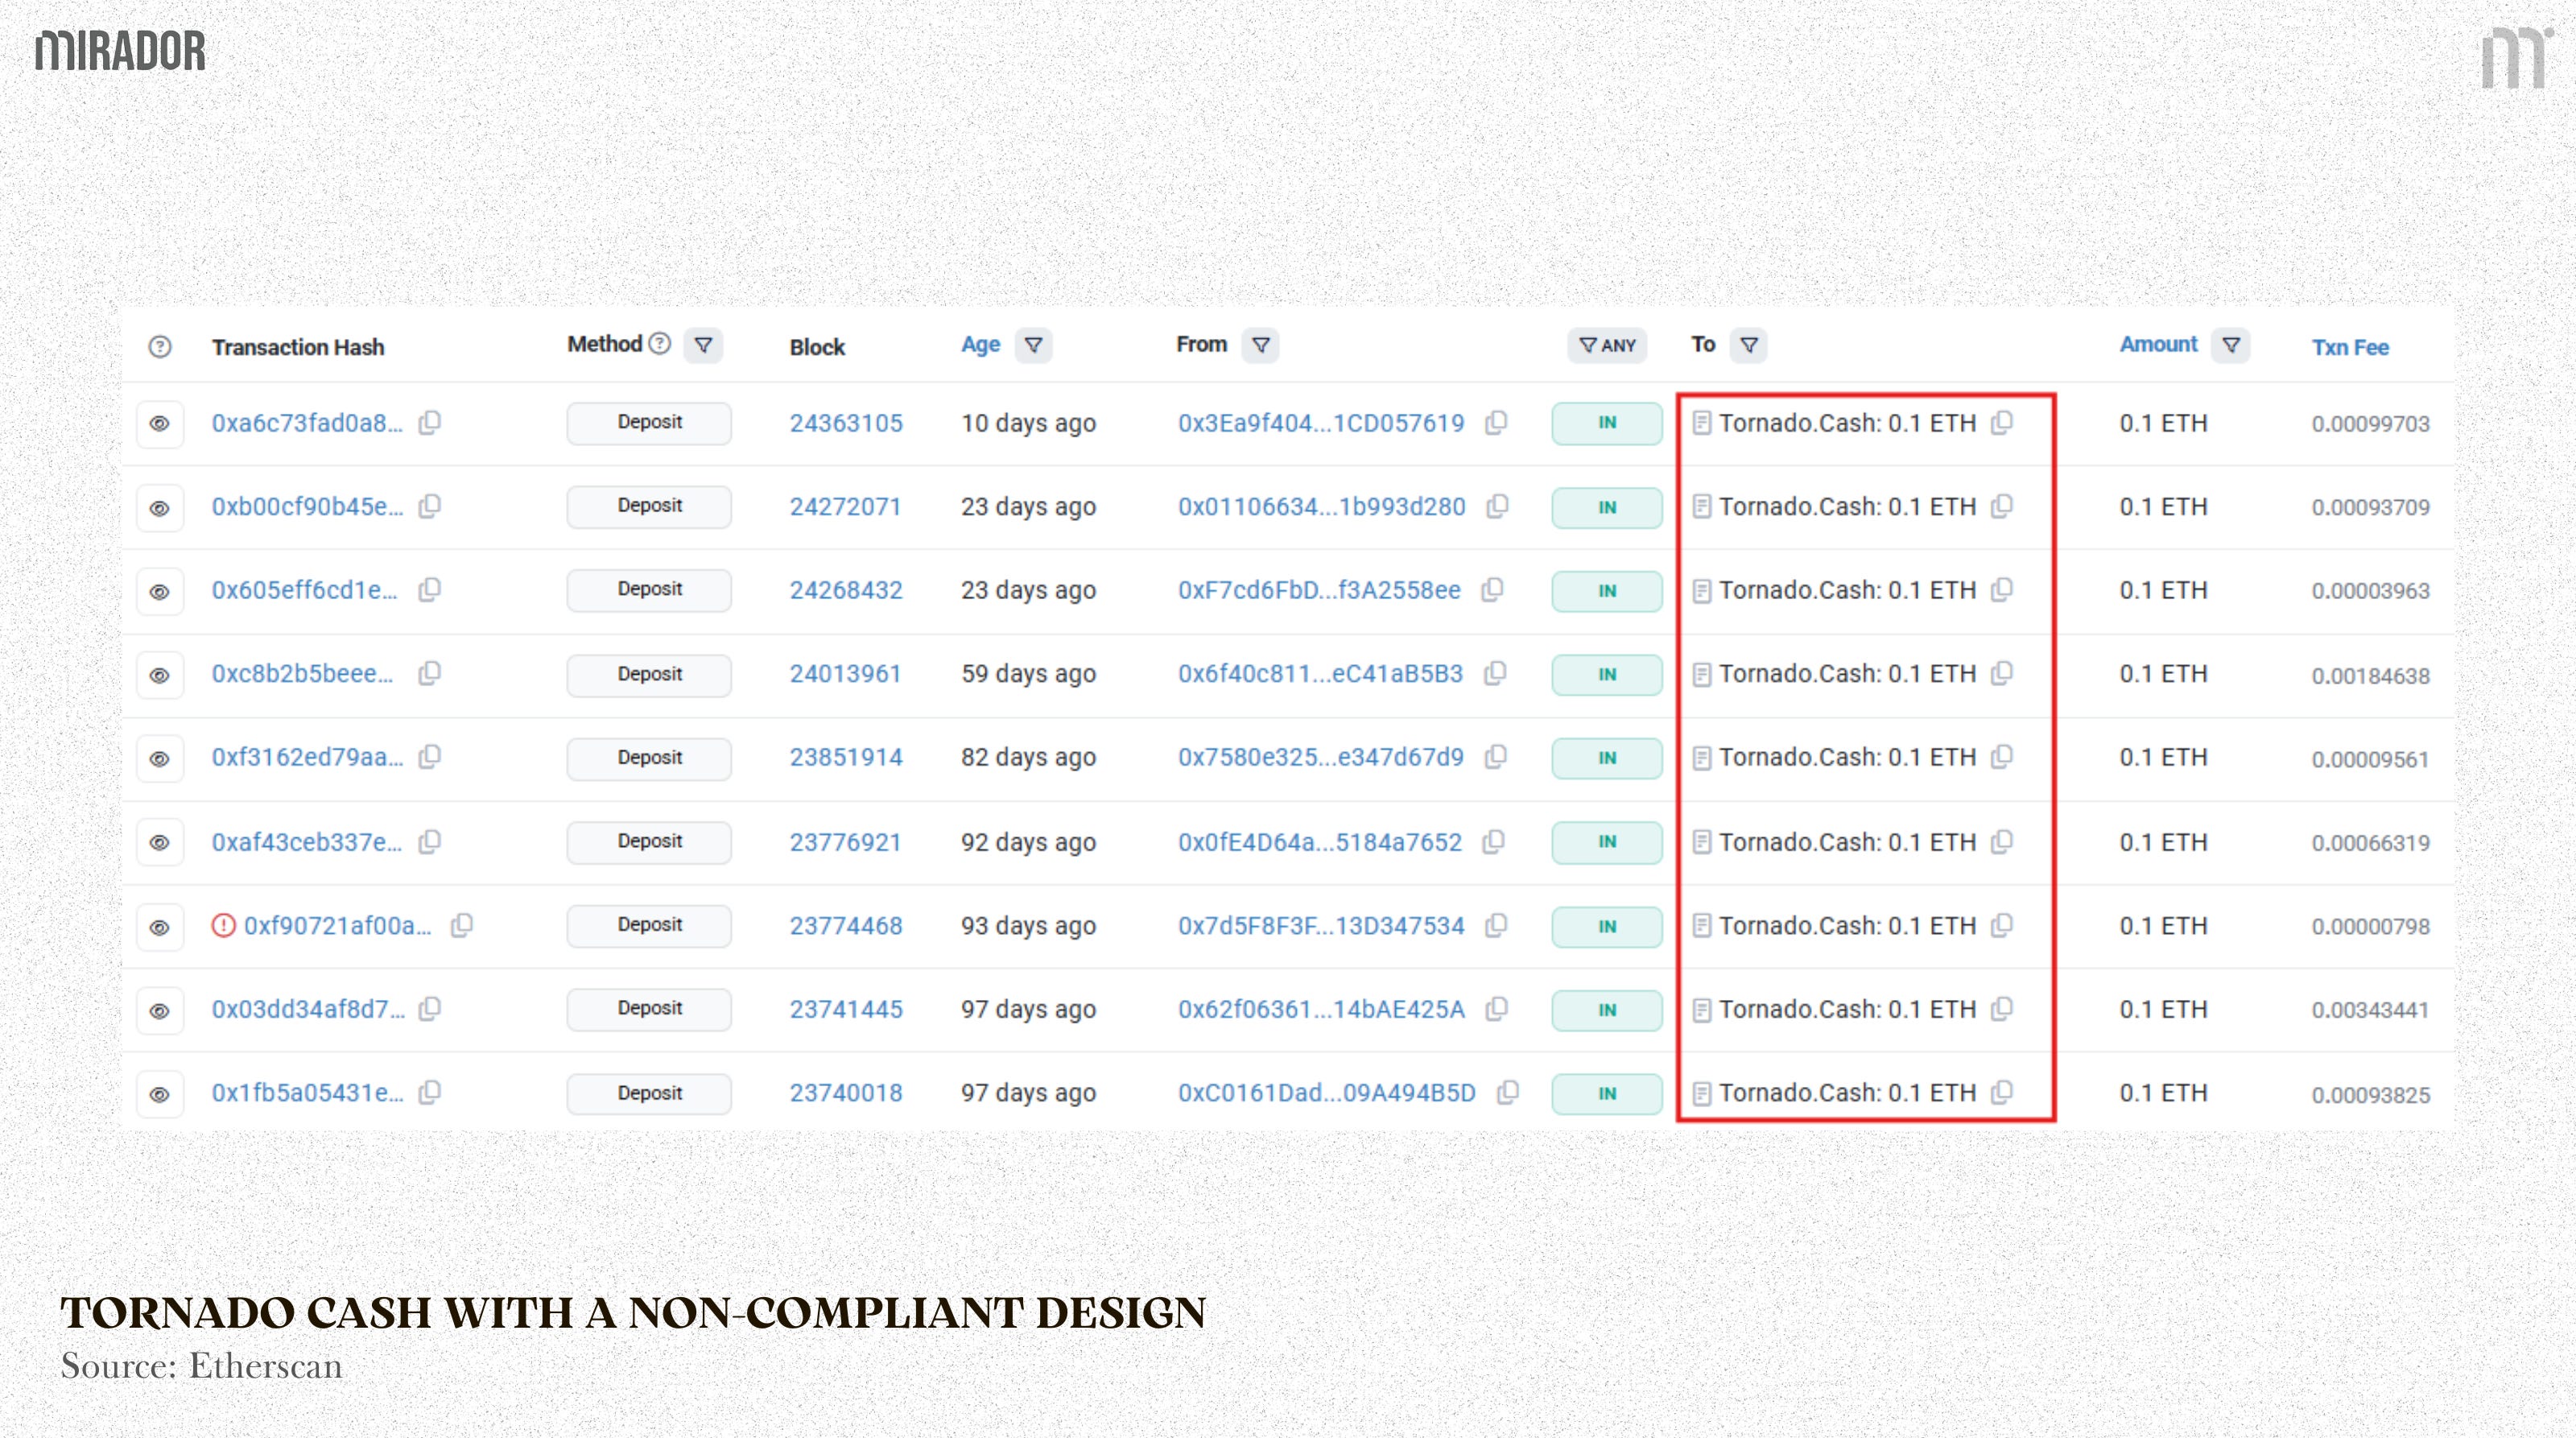Open the Method column filter
Image resolution: width=2576 pixels, height=1438 pixels.
click(x=704, y=345)
